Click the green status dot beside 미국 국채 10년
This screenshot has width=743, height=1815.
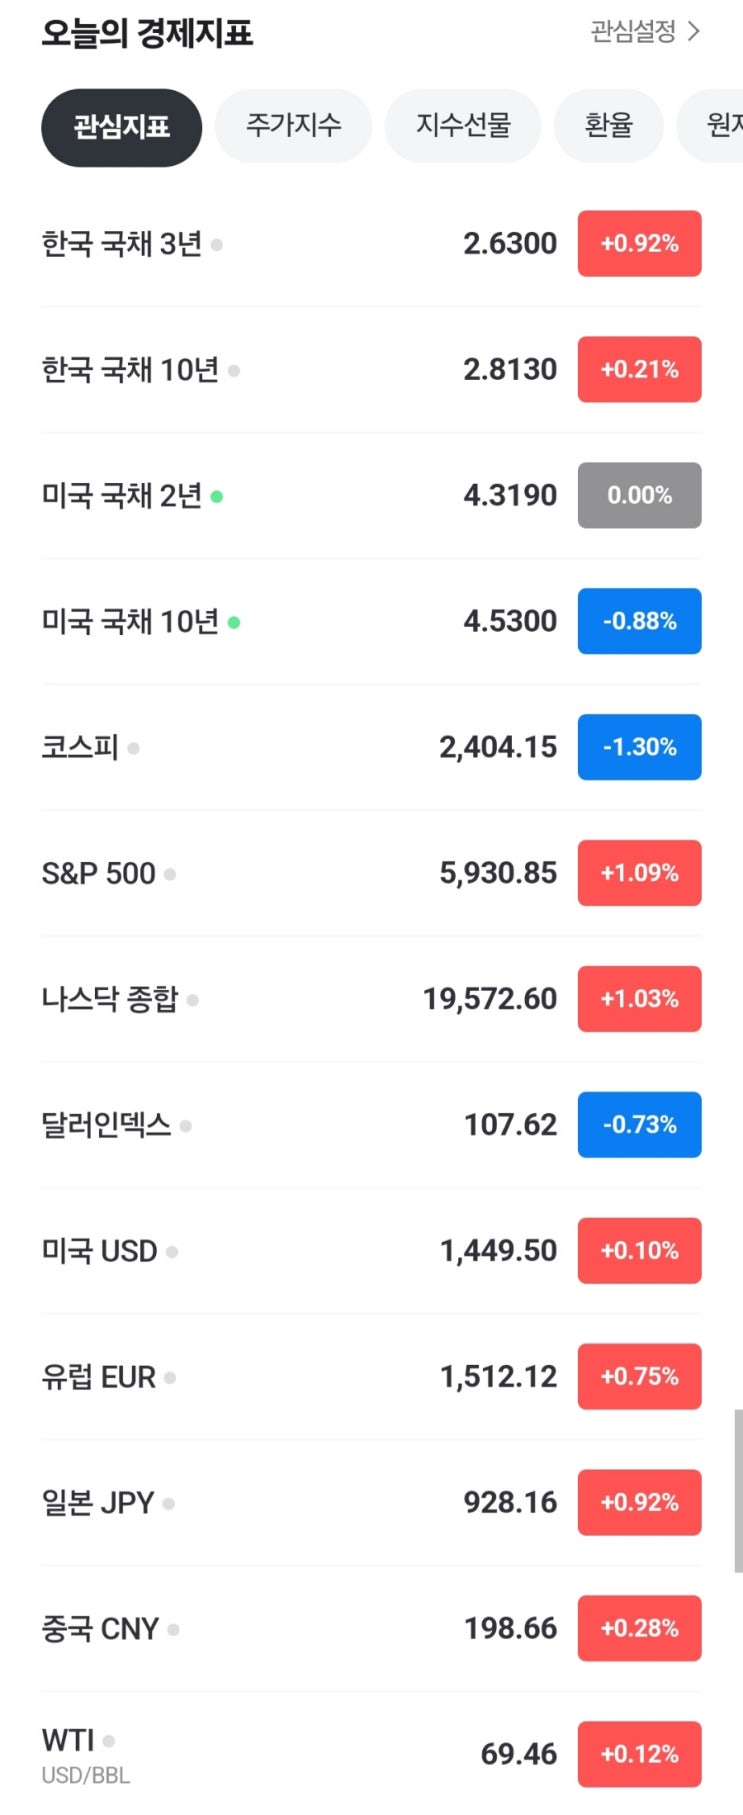pos(234,622)
